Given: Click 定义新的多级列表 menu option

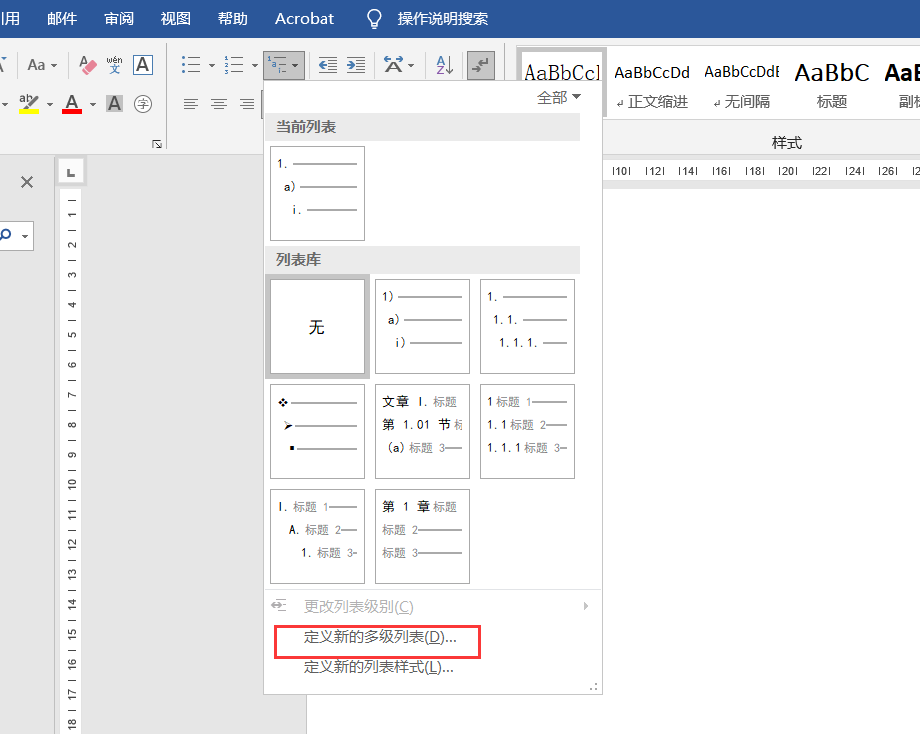Looking at the screenshot, I should pyautogui.click(x=380, y=637).
